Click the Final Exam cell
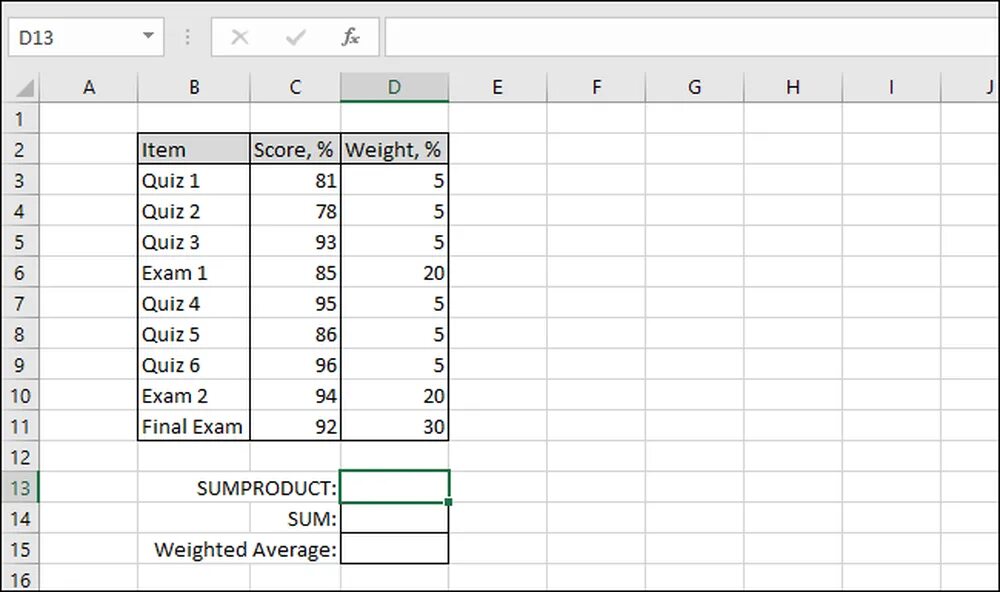The height and width of the screenshot is (592, 1000). pos(194,426)
